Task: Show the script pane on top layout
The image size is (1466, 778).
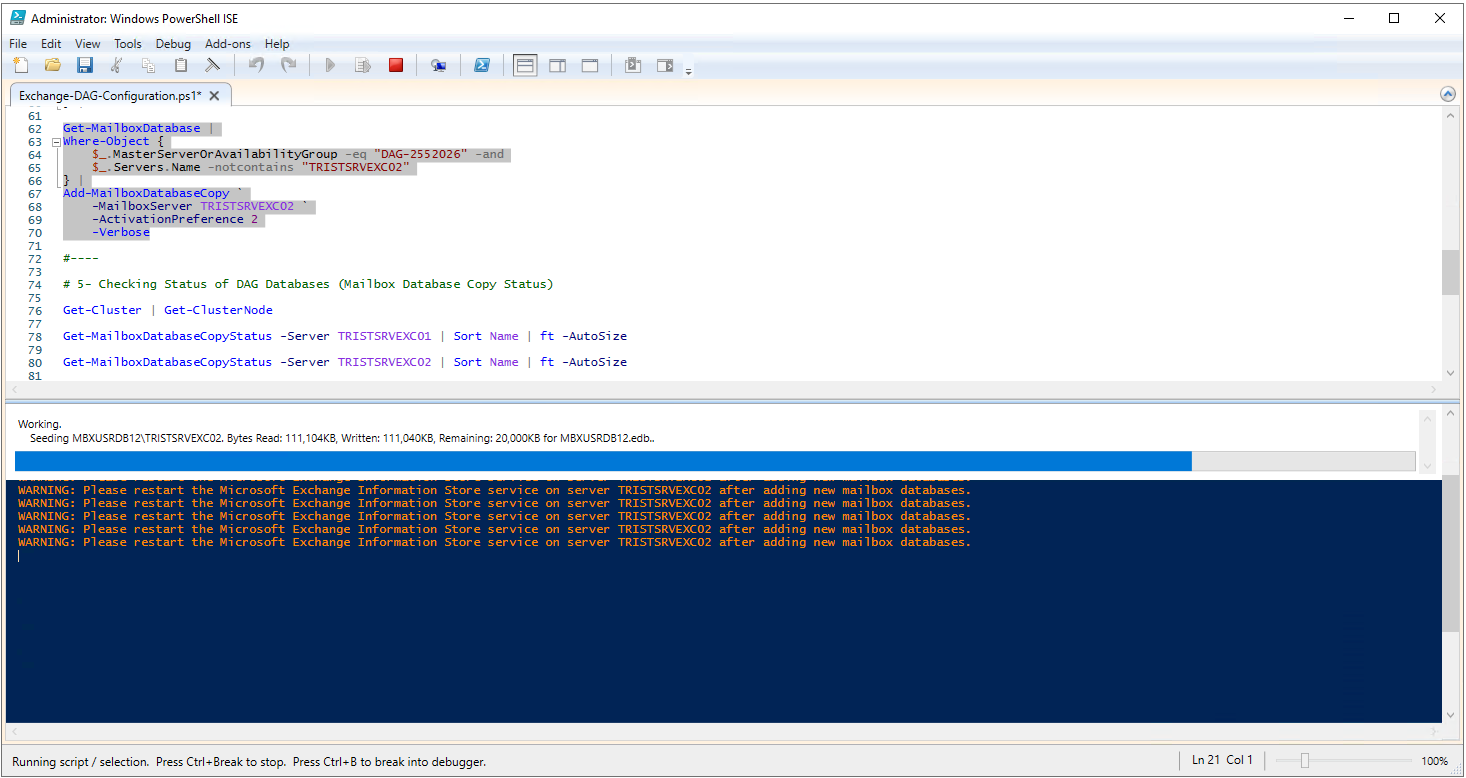Action: (x=525, y=66)
